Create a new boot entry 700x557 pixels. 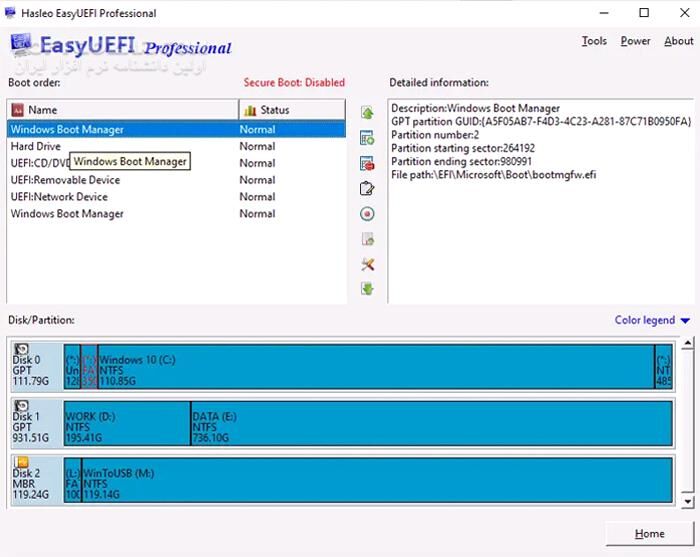click(367, 138)
